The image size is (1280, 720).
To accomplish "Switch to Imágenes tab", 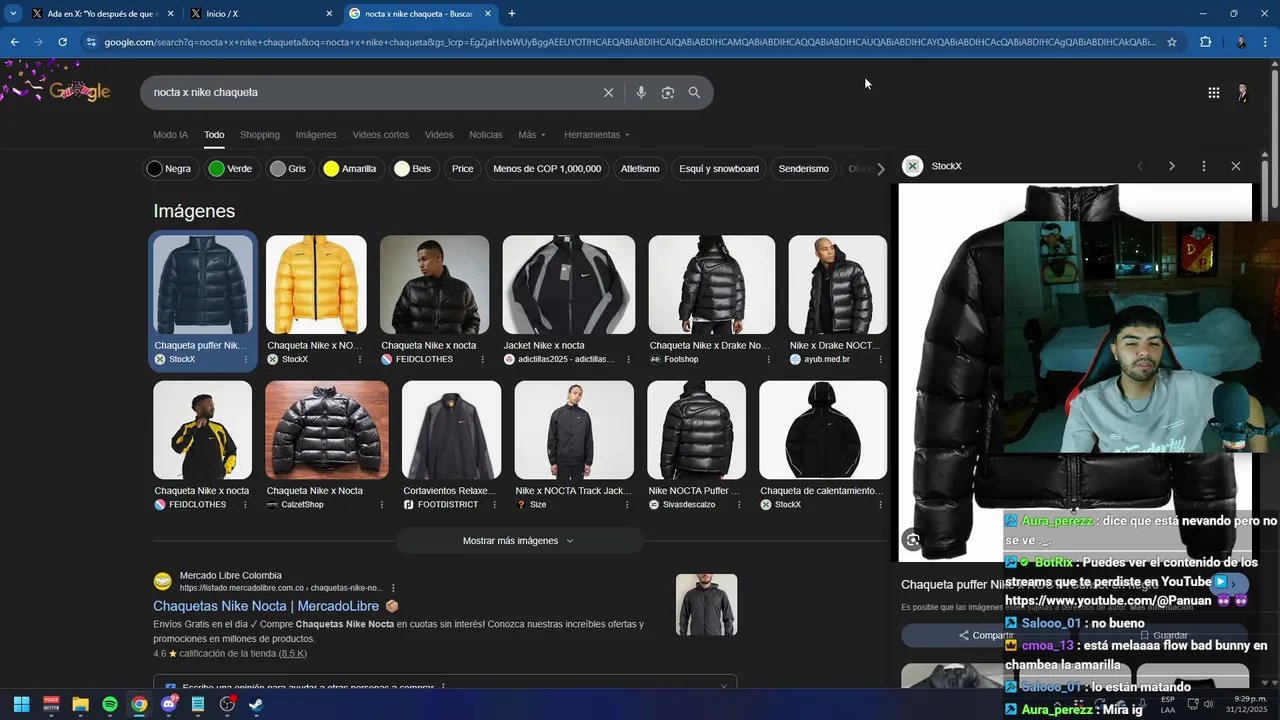I will [316, 135].
